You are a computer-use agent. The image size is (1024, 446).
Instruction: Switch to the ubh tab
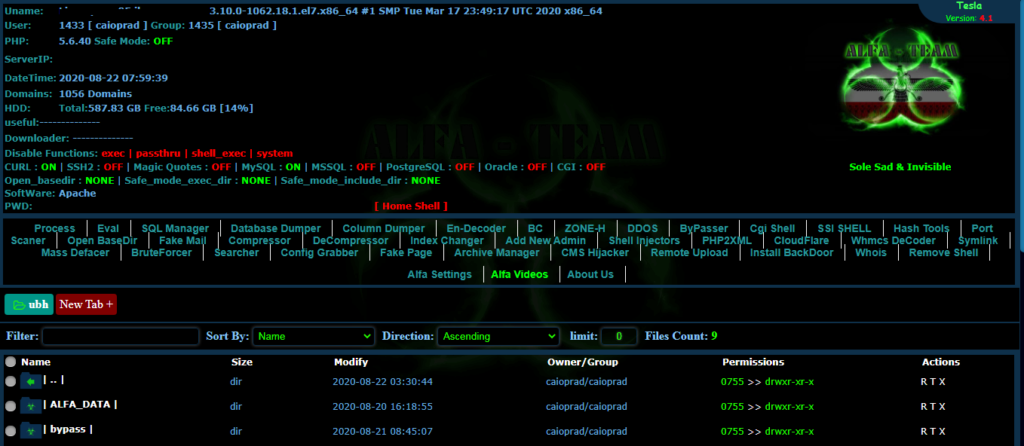[29, 304]
